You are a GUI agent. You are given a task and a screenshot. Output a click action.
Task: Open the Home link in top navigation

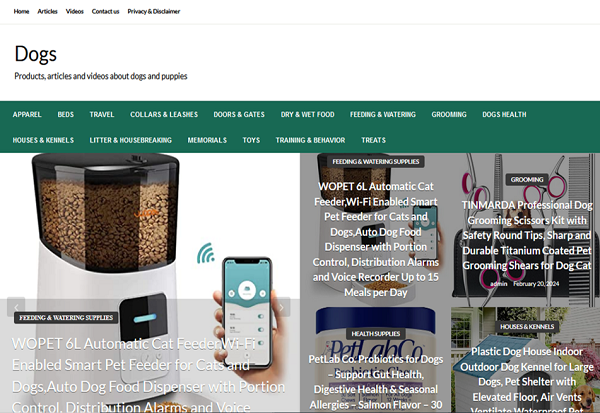click(21, 11)
